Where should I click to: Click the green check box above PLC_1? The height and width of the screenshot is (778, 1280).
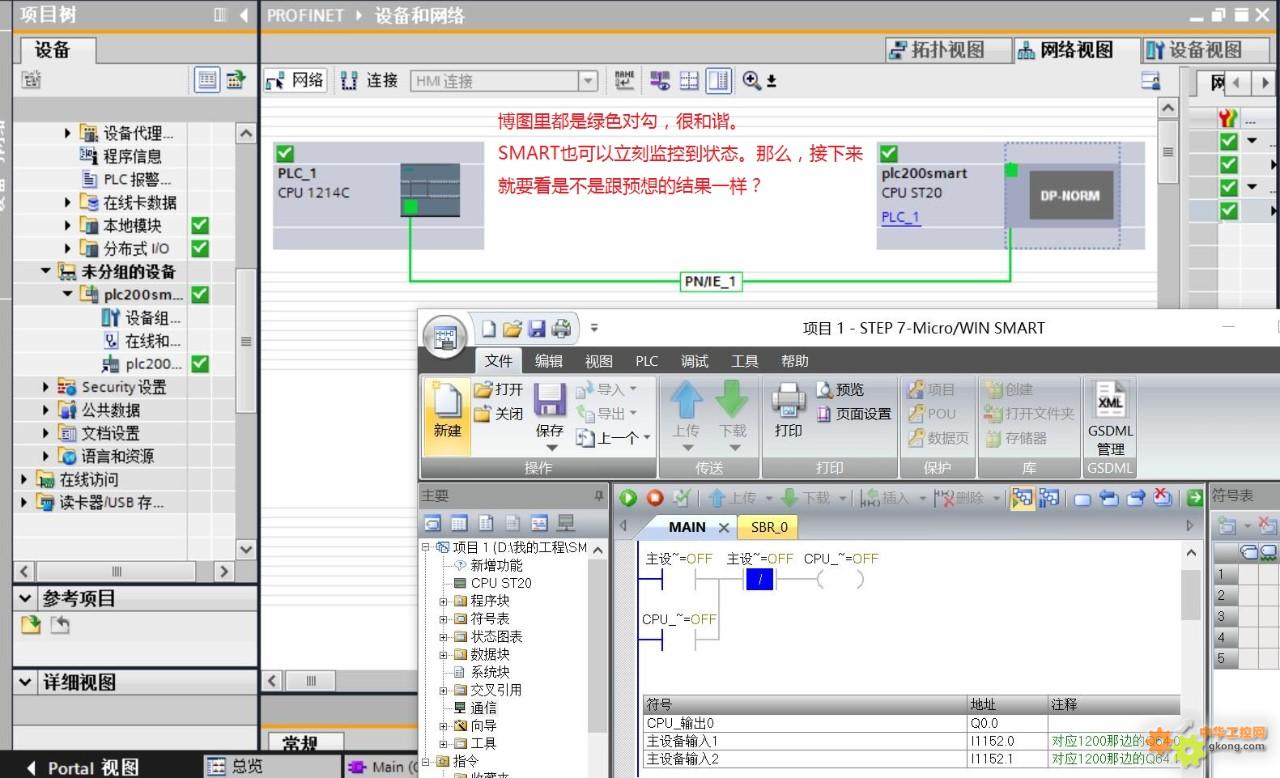(285, 153)
